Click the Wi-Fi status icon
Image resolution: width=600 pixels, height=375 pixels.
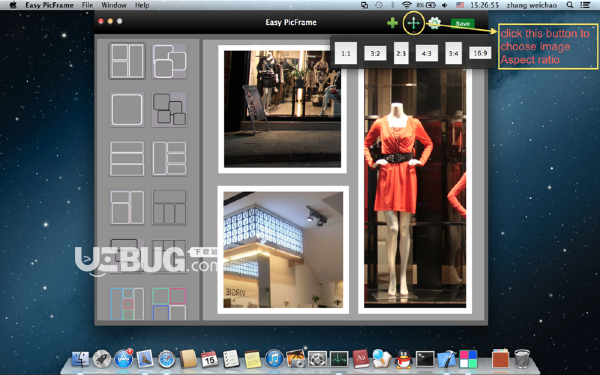[x=406, y=5]
